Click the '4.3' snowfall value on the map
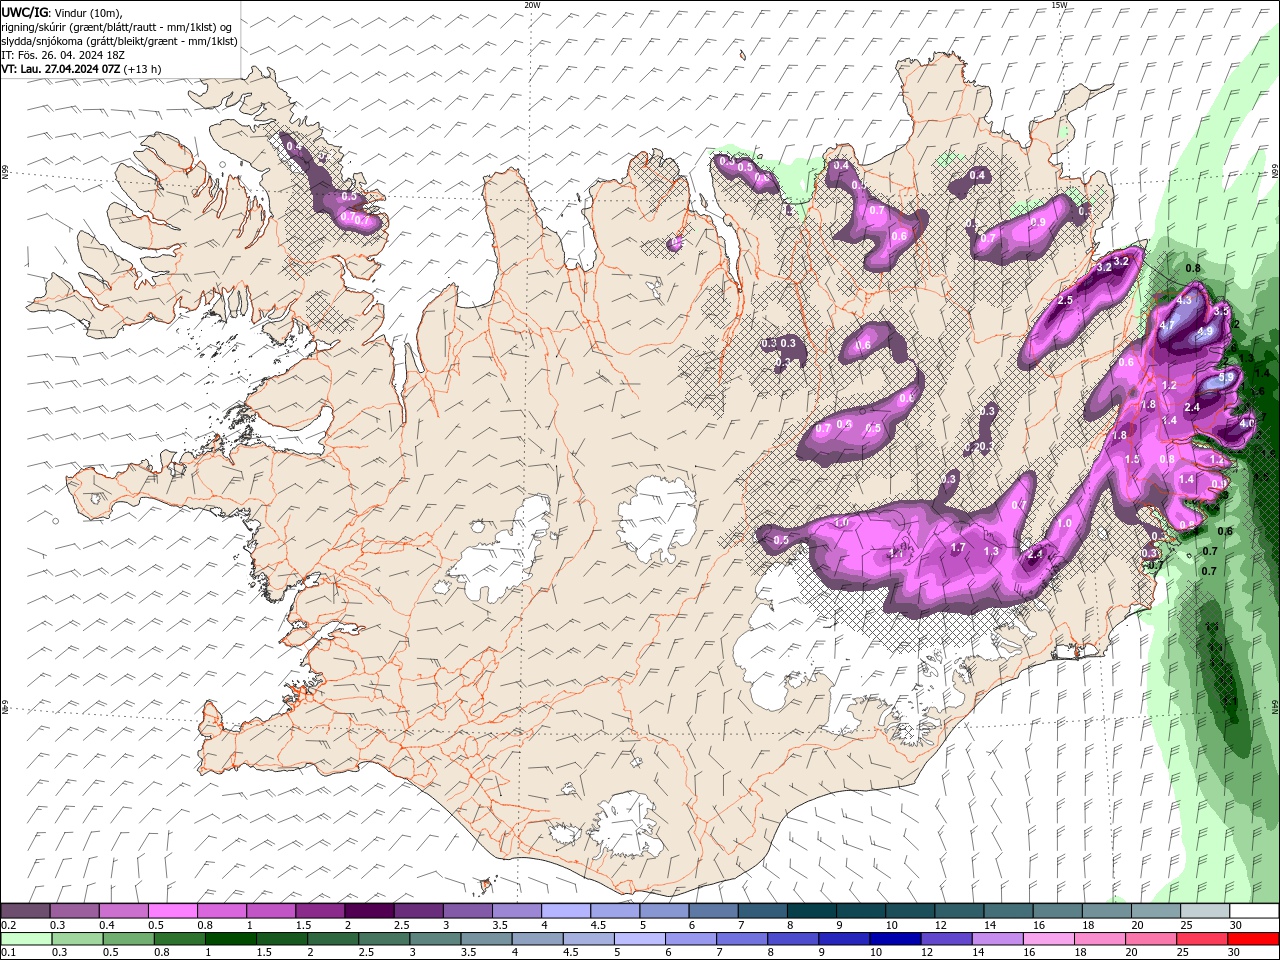The height and width of the screenshot is (960, 1280). 1185,299
